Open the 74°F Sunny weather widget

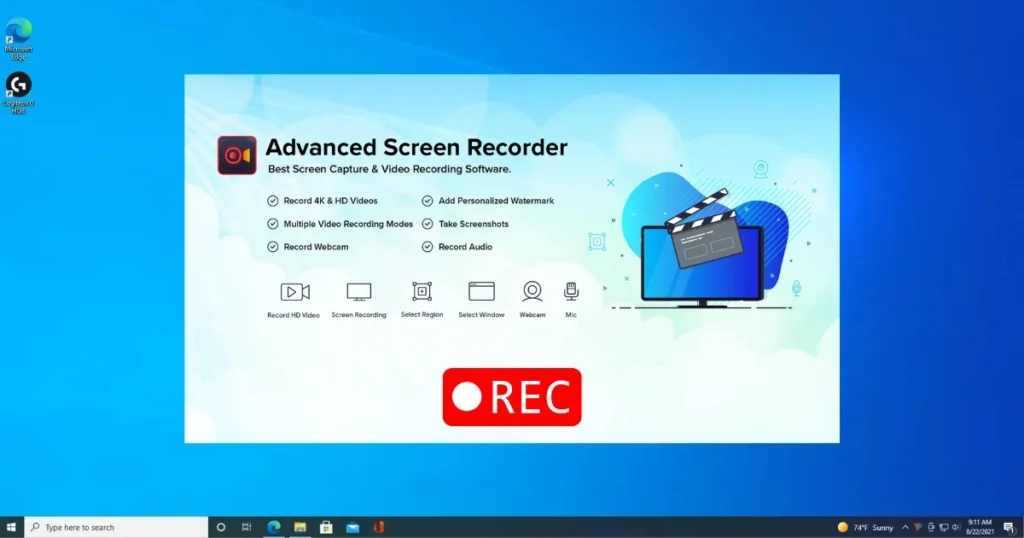tap(865, 527)
